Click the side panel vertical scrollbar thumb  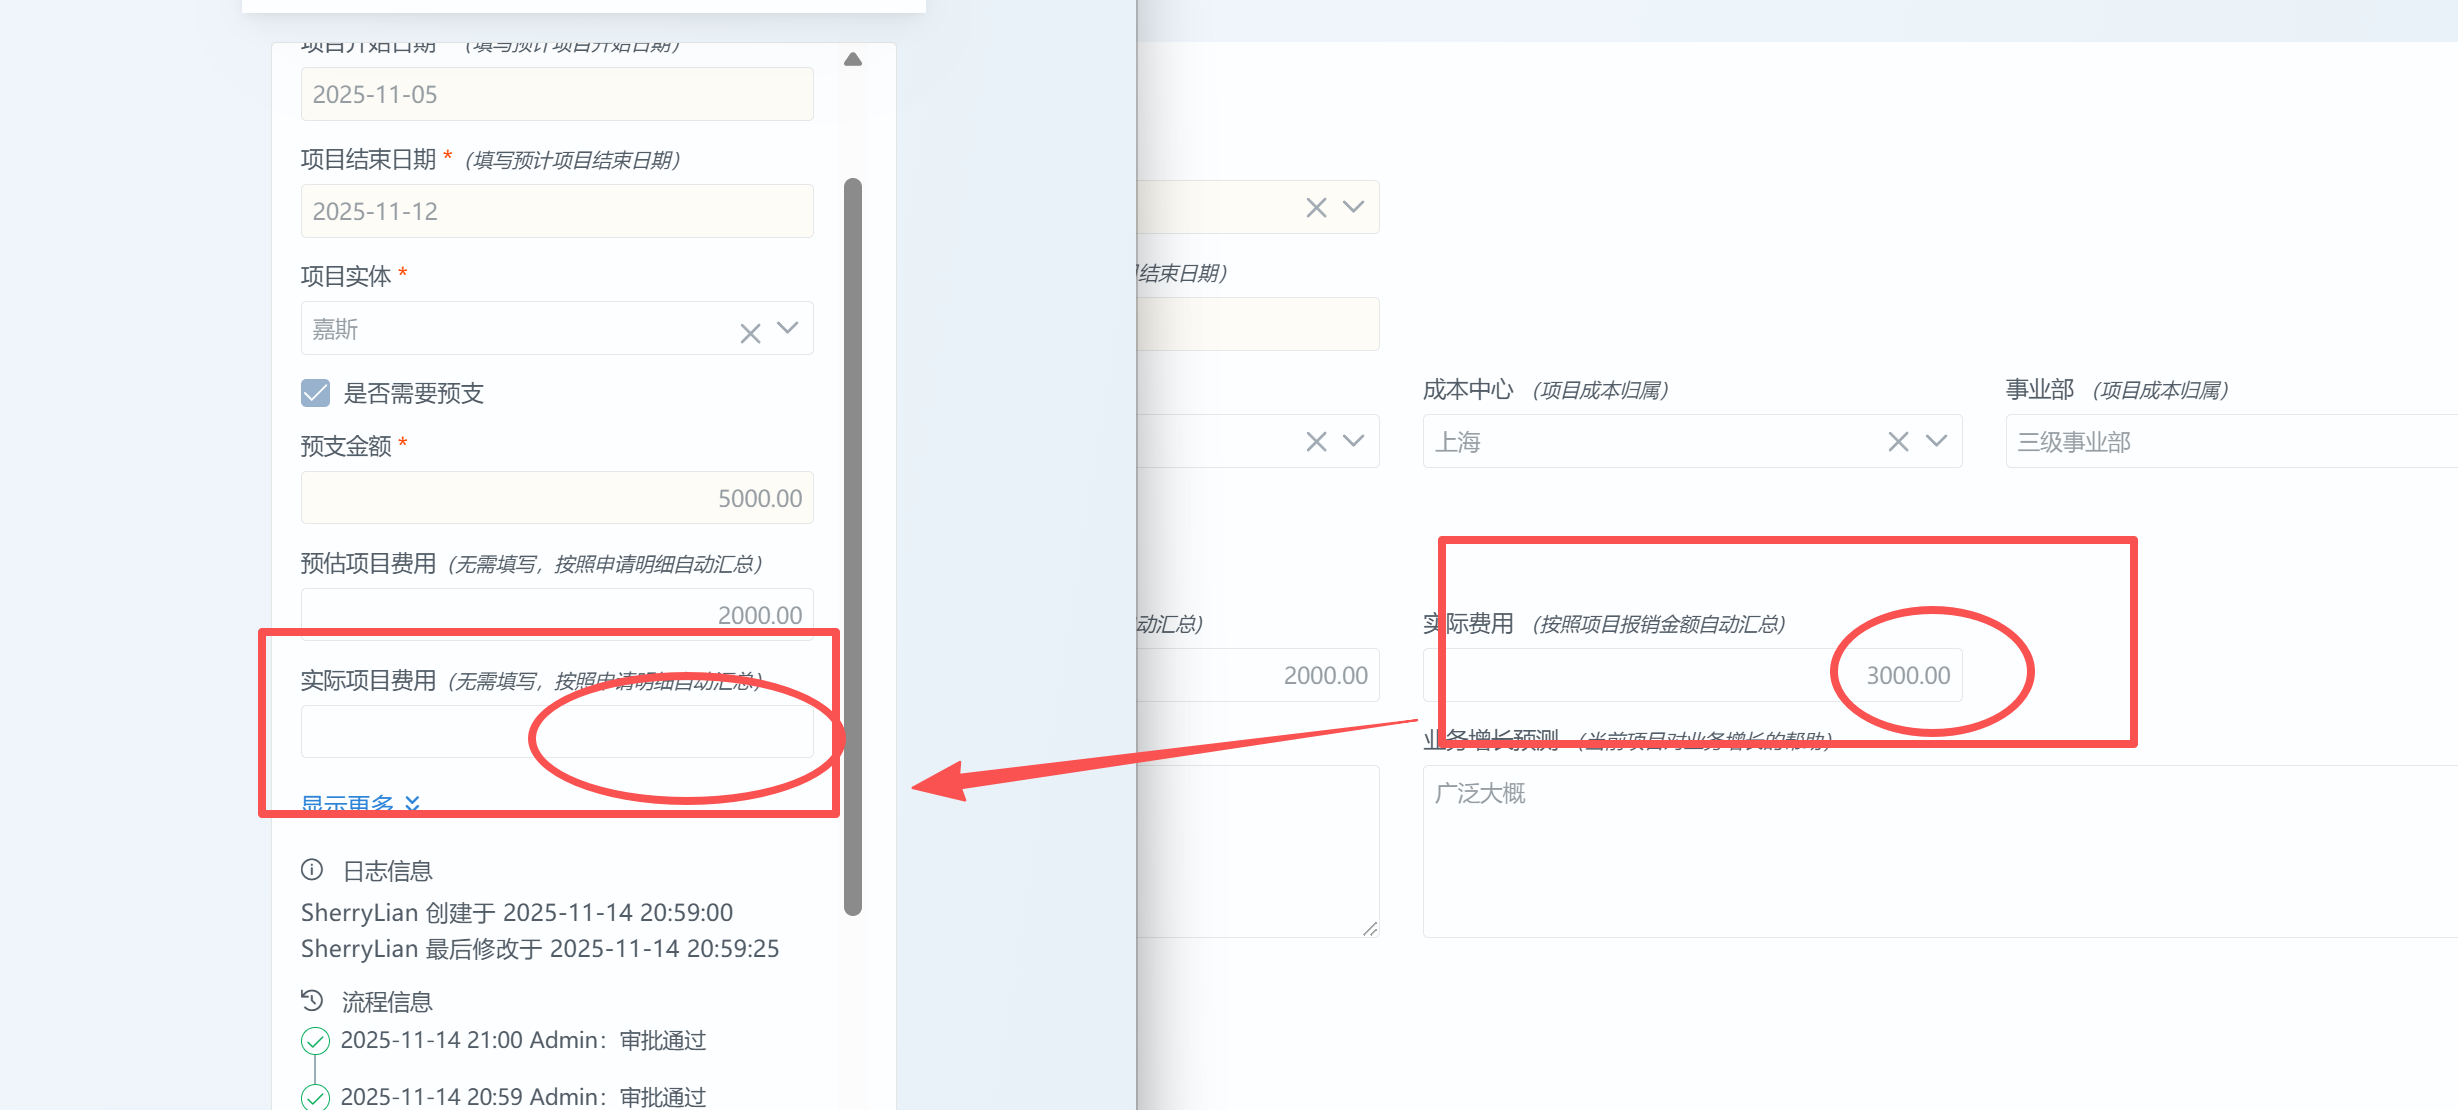[x=853, y=545]
